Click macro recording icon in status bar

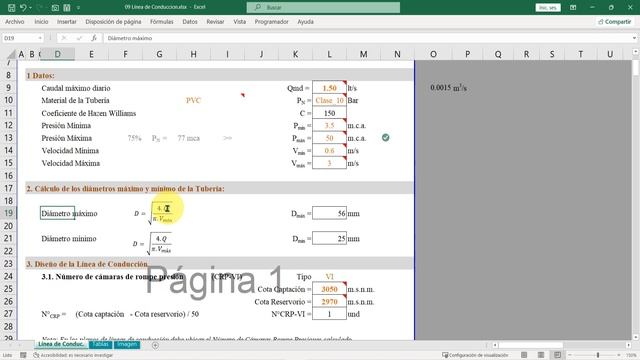pyautogui.click(x=23, y=355)
